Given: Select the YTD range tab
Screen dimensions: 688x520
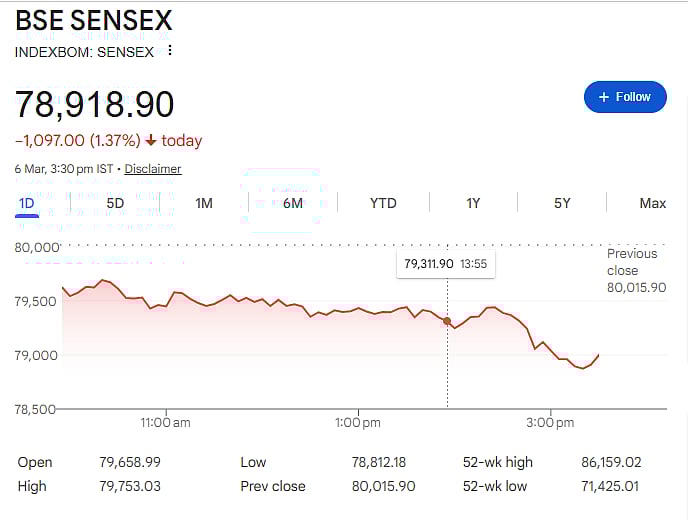Looking at the screenshot, I should pyautogui.click(x=383, y=203).
